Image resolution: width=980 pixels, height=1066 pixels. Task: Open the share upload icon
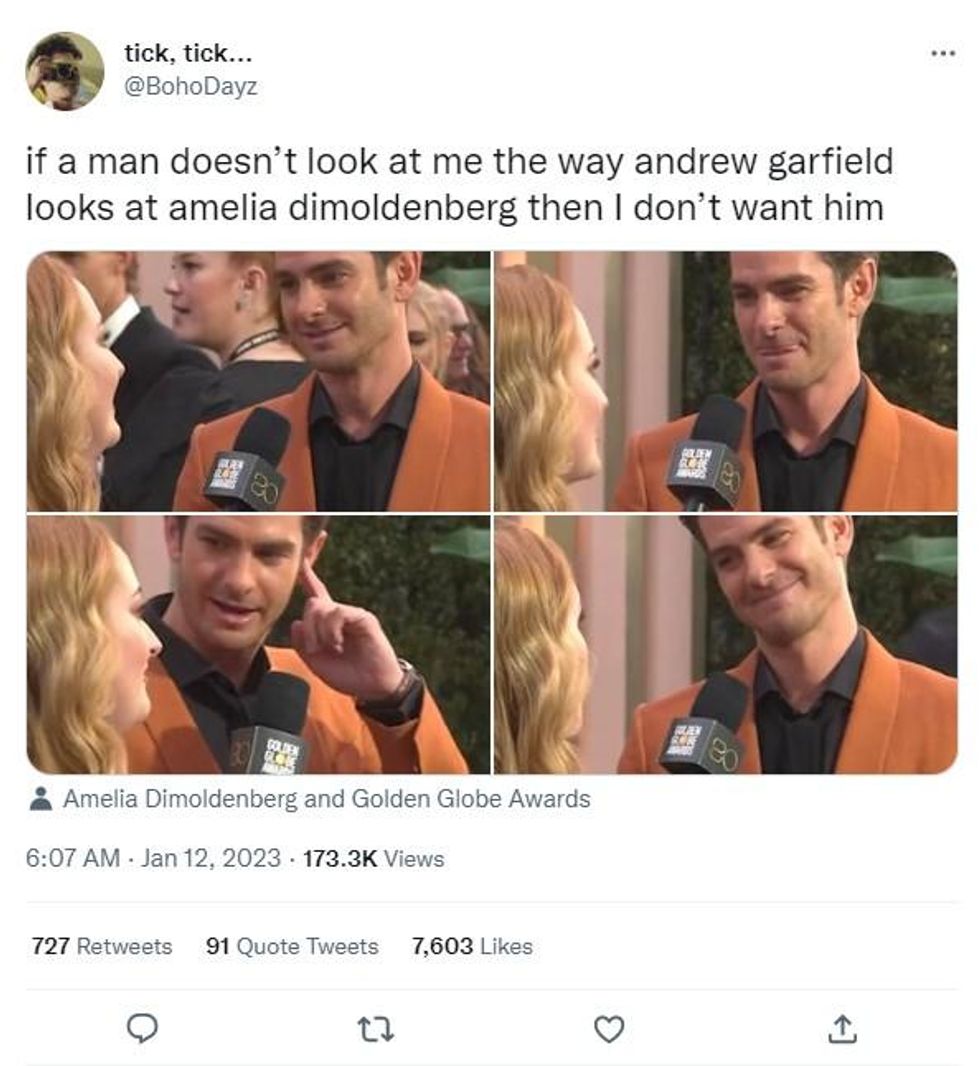[x=842, y=1029]
